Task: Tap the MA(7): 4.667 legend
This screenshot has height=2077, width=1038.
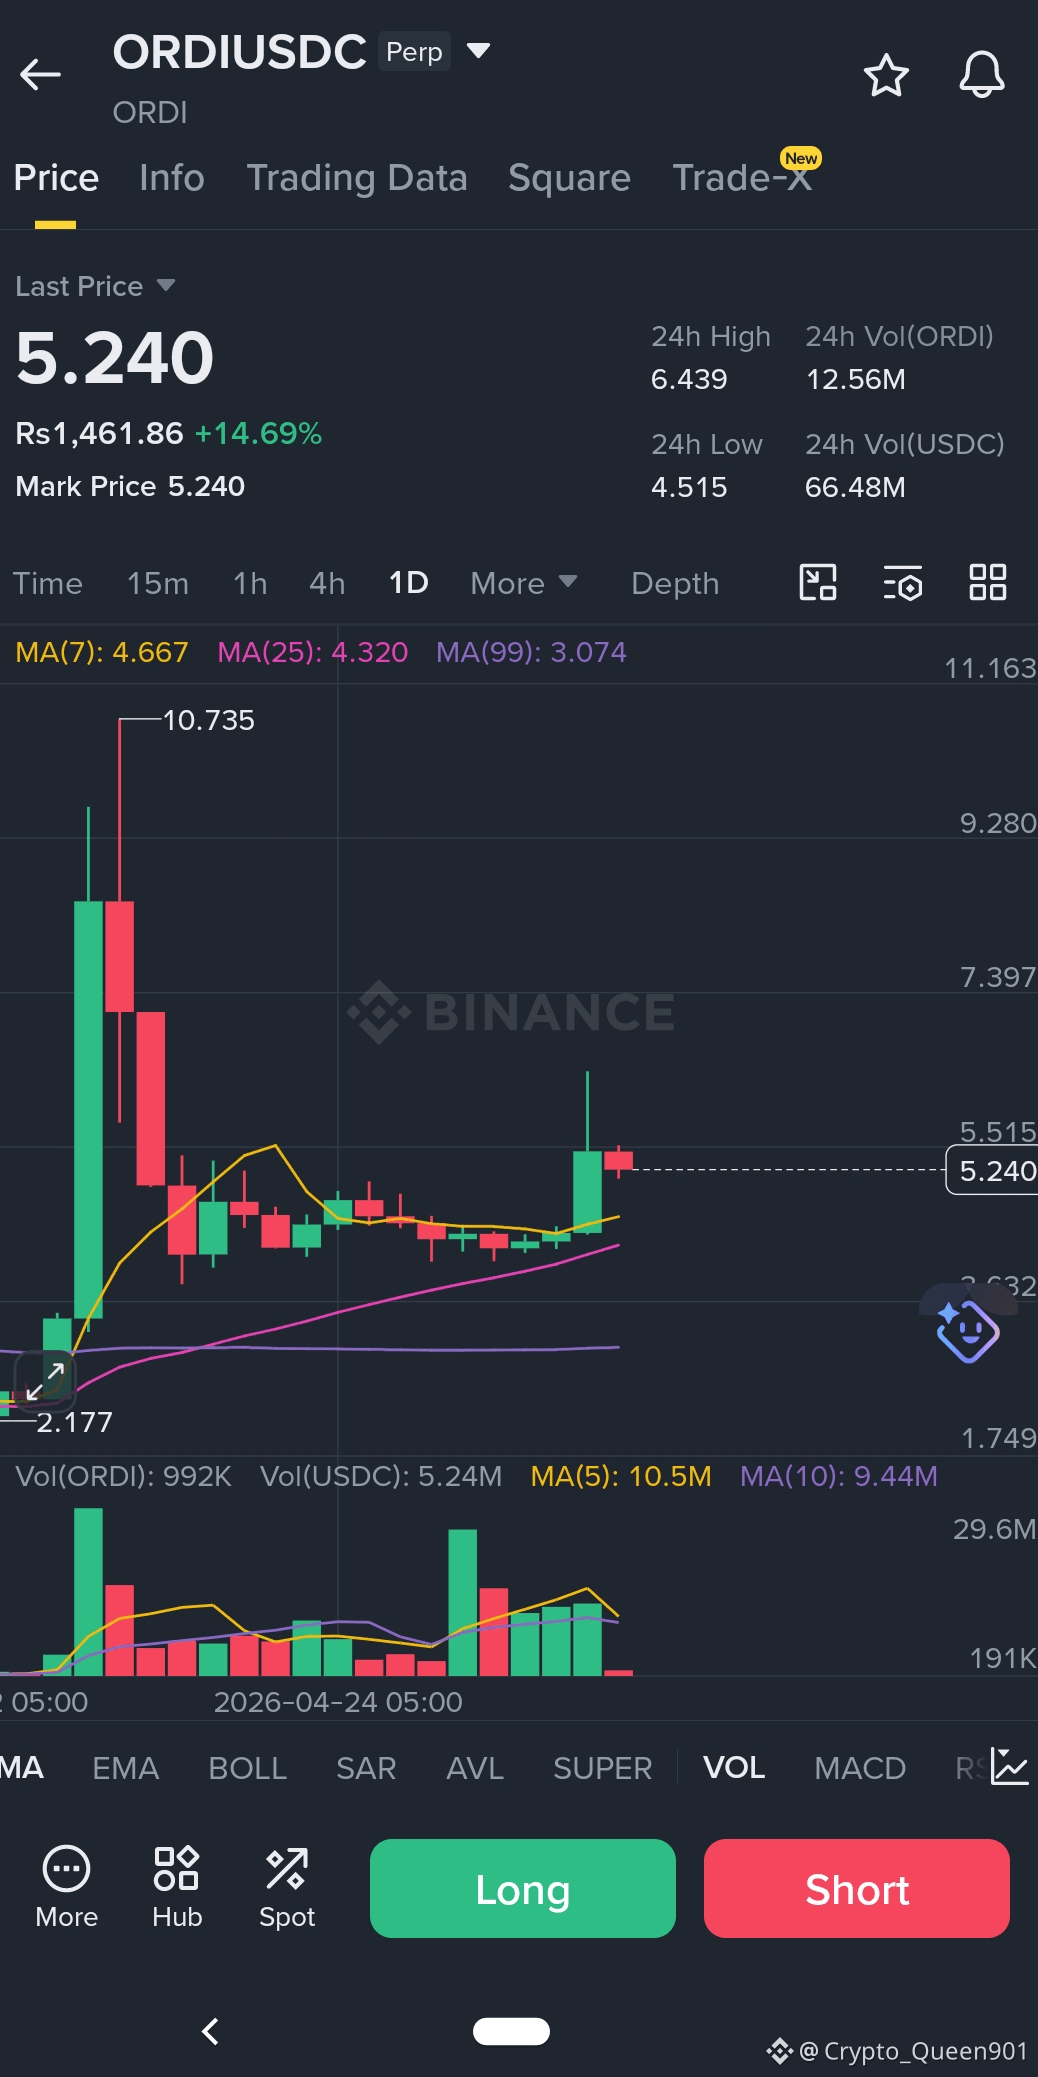Action: coord(102,652)
